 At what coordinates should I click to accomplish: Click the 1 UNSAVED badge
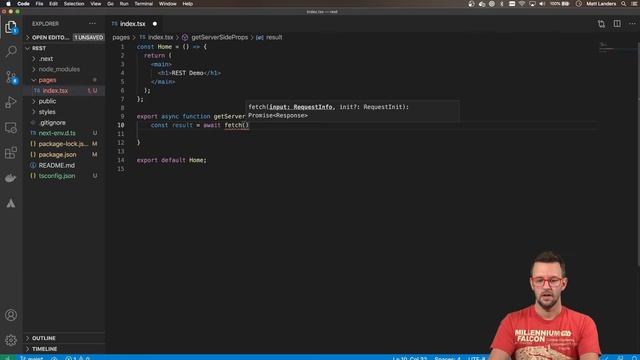pyautogui.click(x=89, y=37)
